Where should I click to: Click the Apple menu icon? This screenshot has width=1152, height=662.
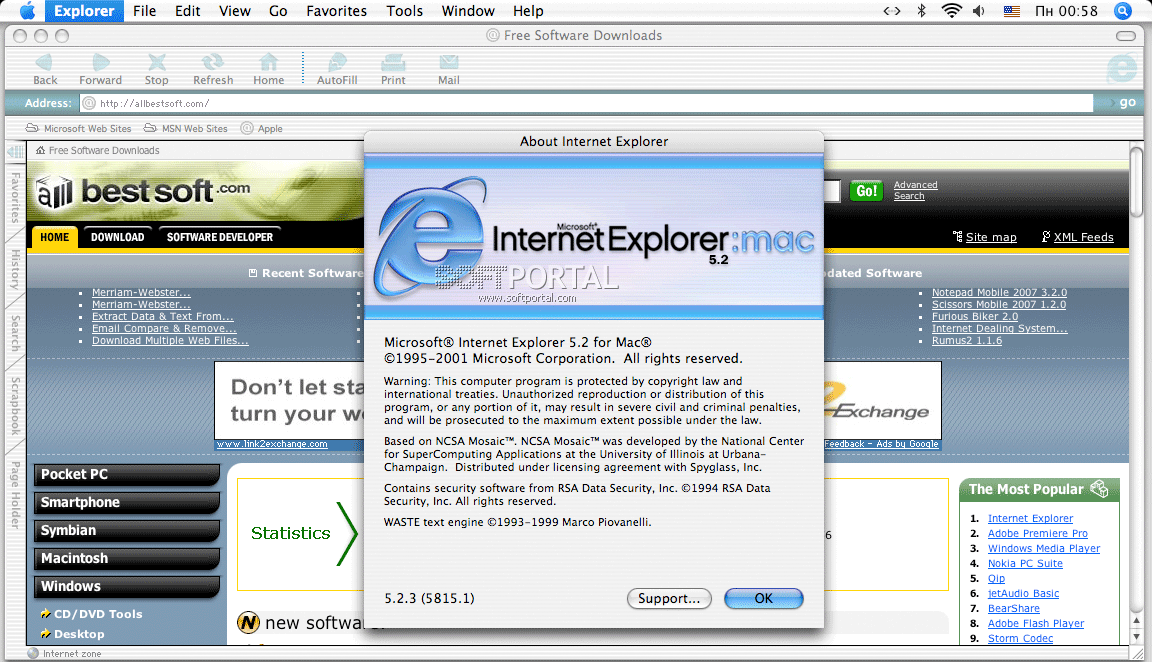[27, 10]
